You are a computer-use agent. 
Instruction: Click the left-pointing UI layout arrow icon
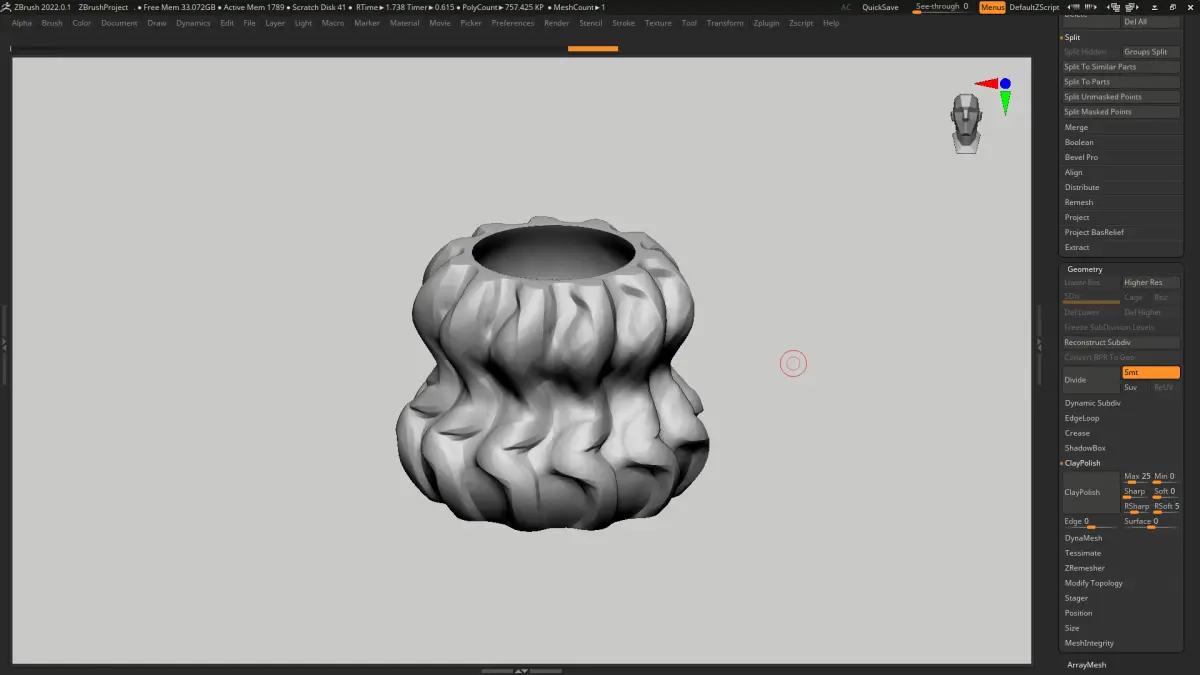1115,7
